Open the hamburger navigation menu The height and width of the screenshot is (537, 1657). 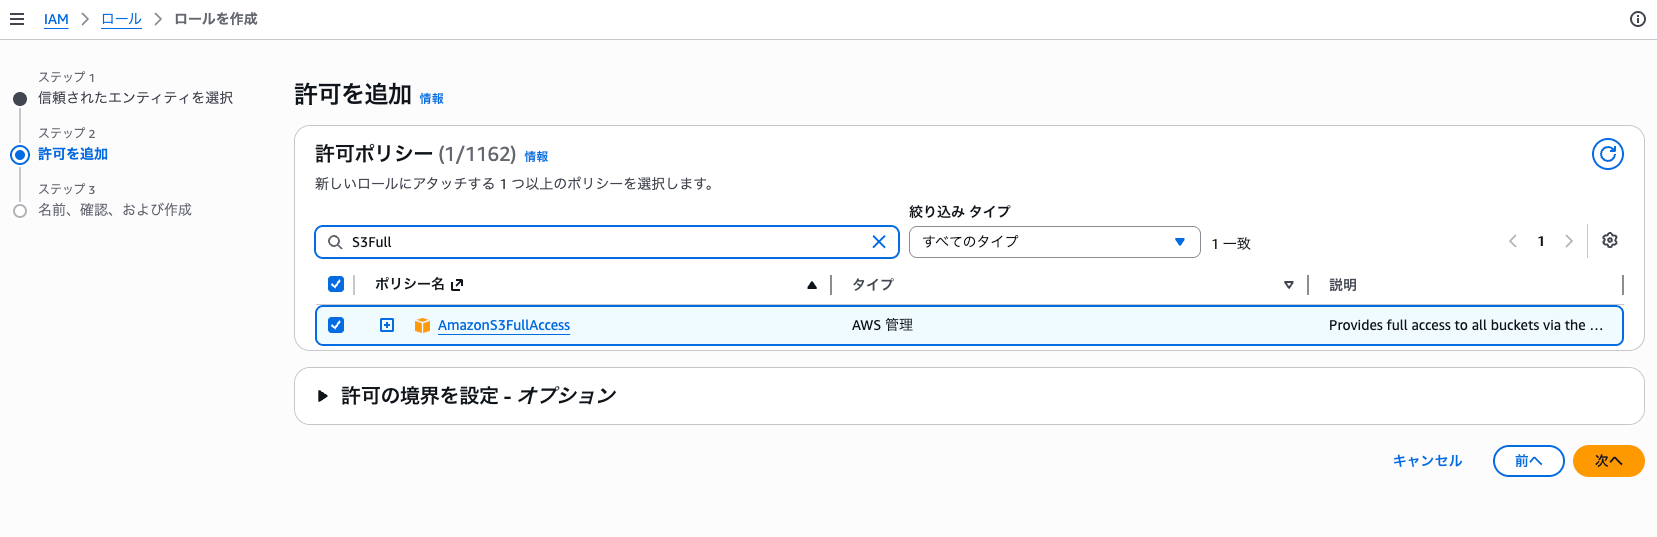click(17, 19)
